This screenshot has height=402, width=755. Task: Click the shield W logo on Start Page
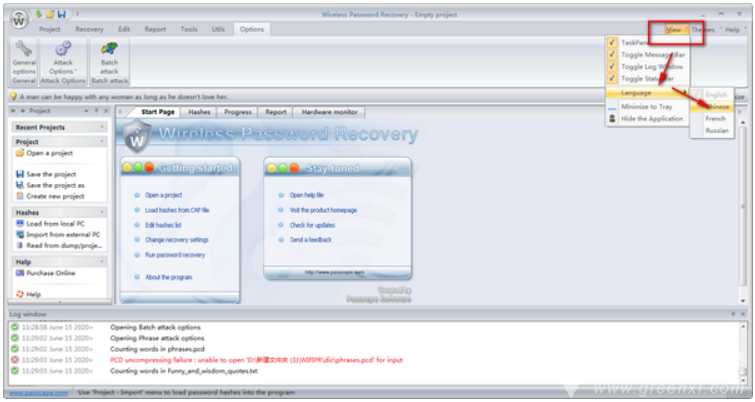tap(137, 136)
